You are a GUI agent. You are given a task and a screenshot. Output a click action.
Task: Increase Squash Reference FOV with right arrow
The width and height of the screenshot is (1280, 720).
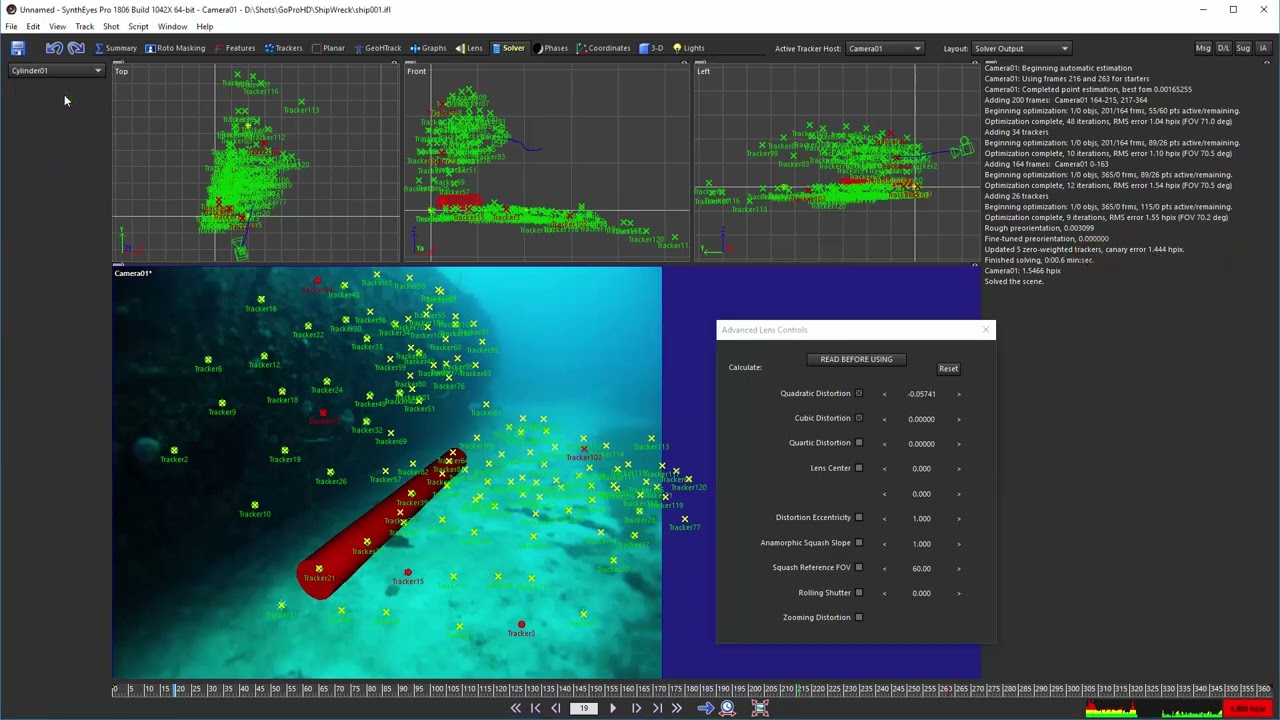pos(958,568)
